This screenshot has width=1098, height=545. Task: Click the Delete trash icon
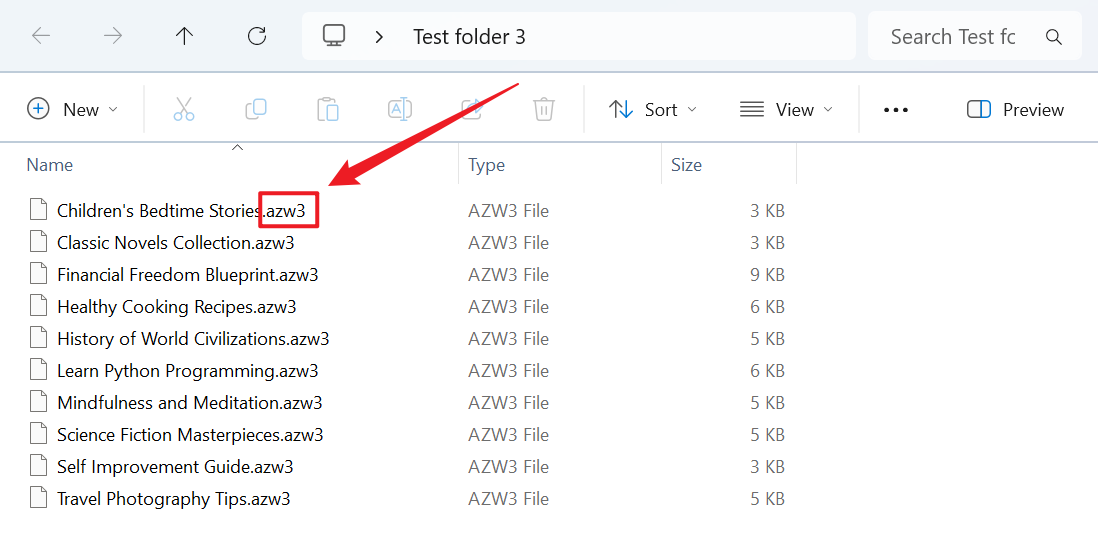544,110
